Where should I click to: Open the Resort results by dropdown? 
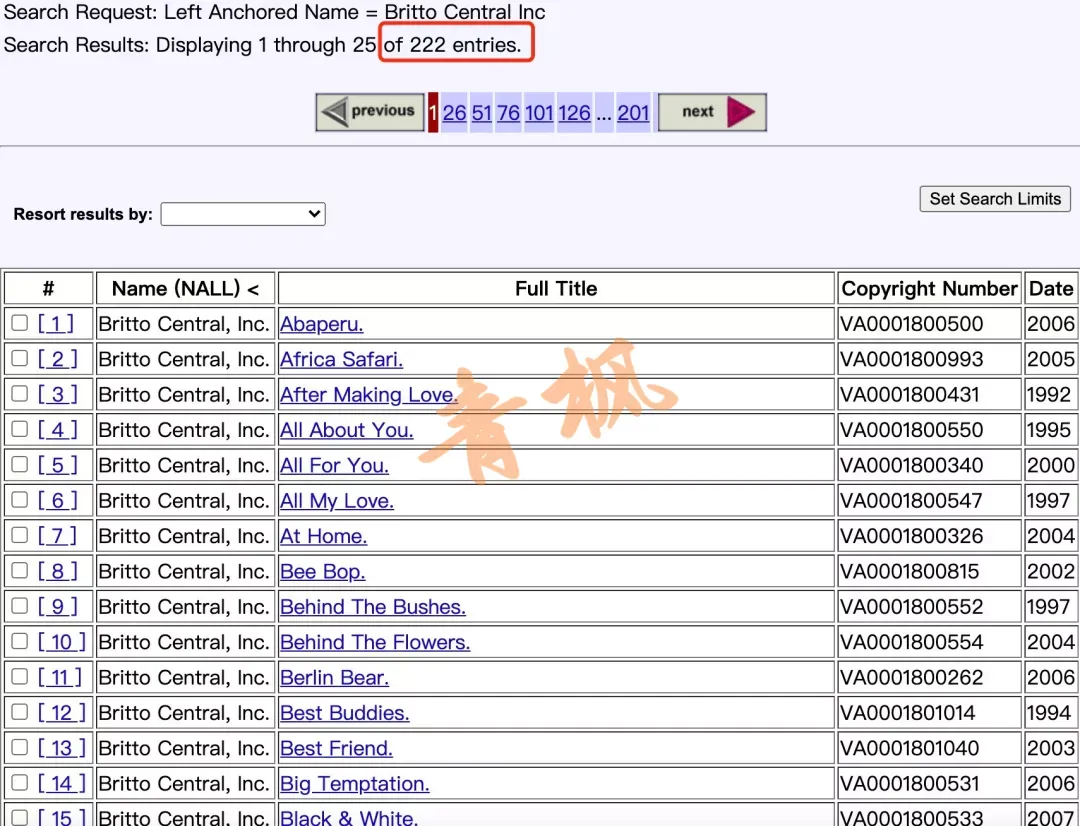pos(243,214)
